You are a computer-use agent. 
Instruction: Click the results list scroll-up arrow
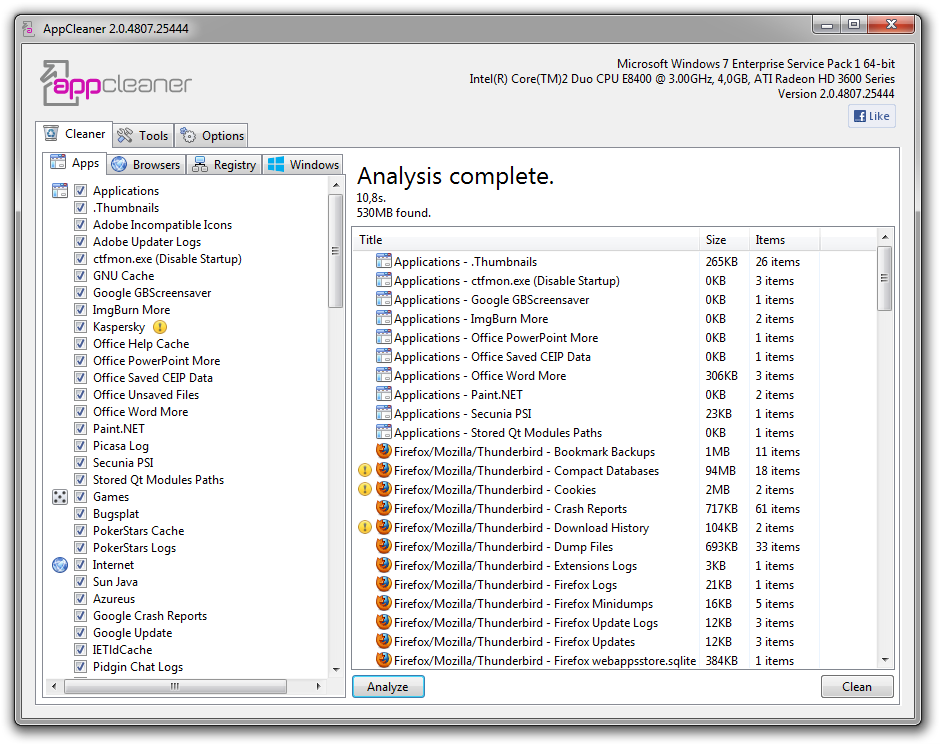(x=885, y=237)
